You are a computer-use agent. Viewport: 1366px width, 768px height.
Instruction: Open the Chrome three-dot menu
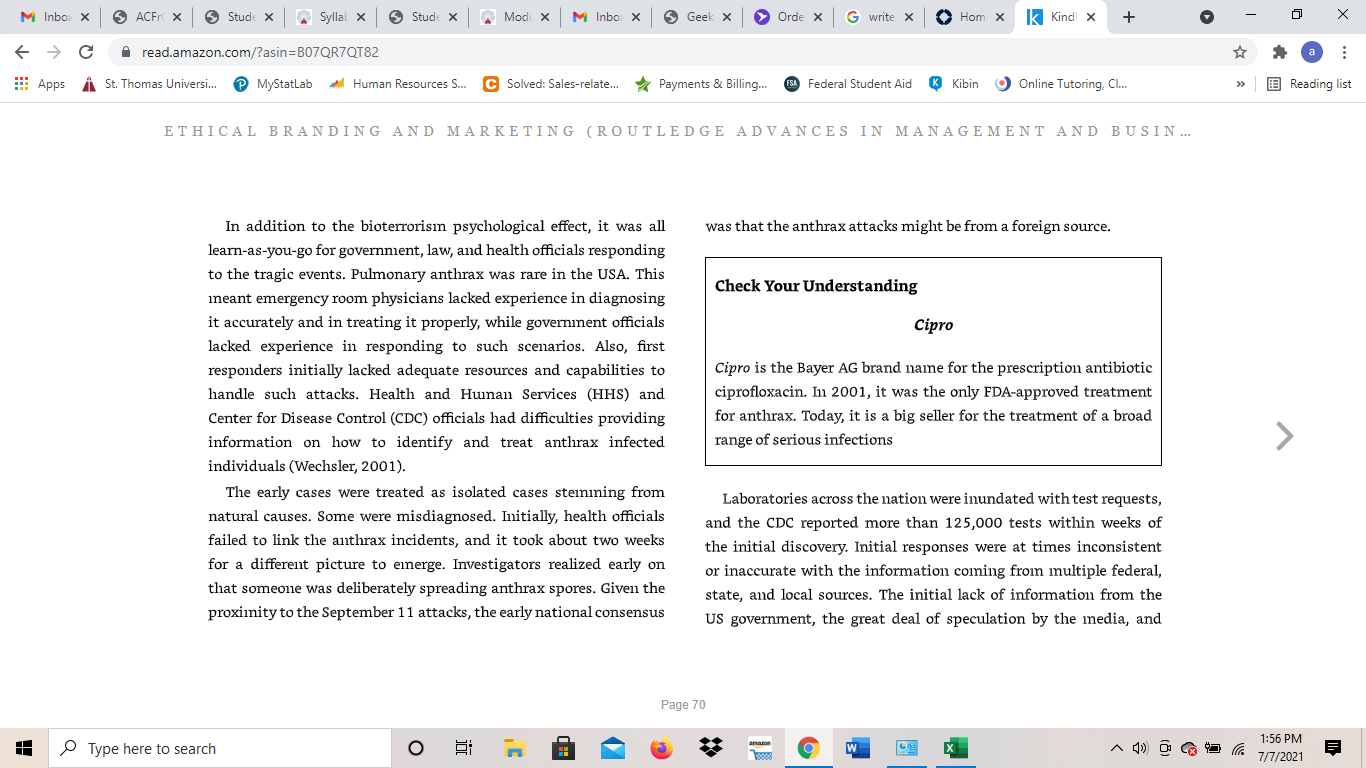tap(1345, 52)
